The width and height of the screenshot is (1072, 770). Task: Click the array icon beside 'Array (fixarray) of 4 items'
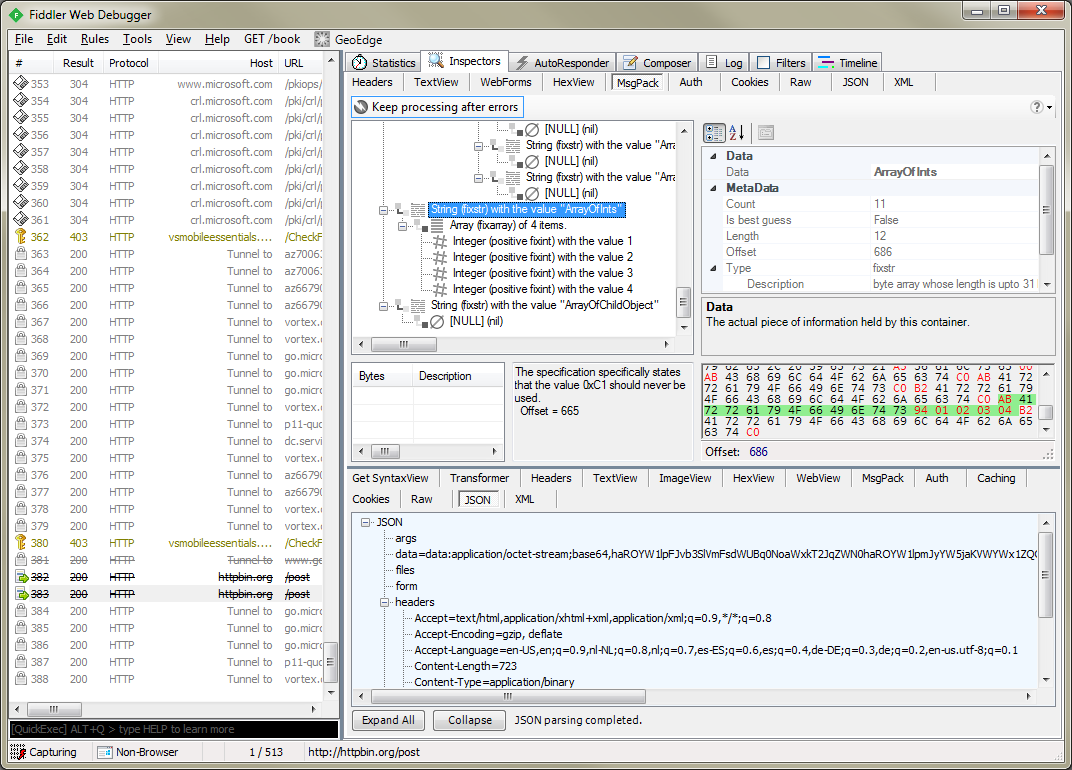click(x=437, y=225)
